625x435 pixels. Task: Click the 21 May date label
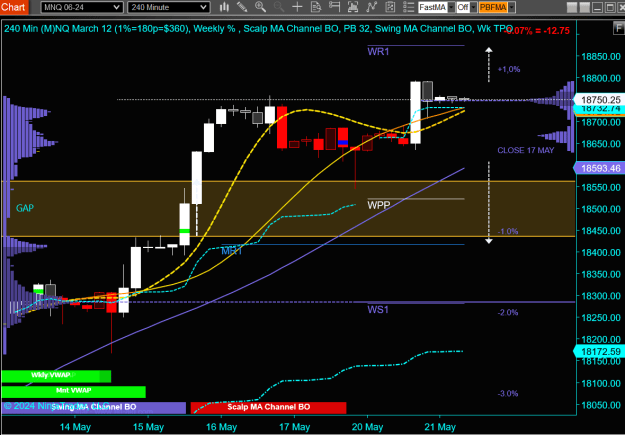tap(440, 427)
